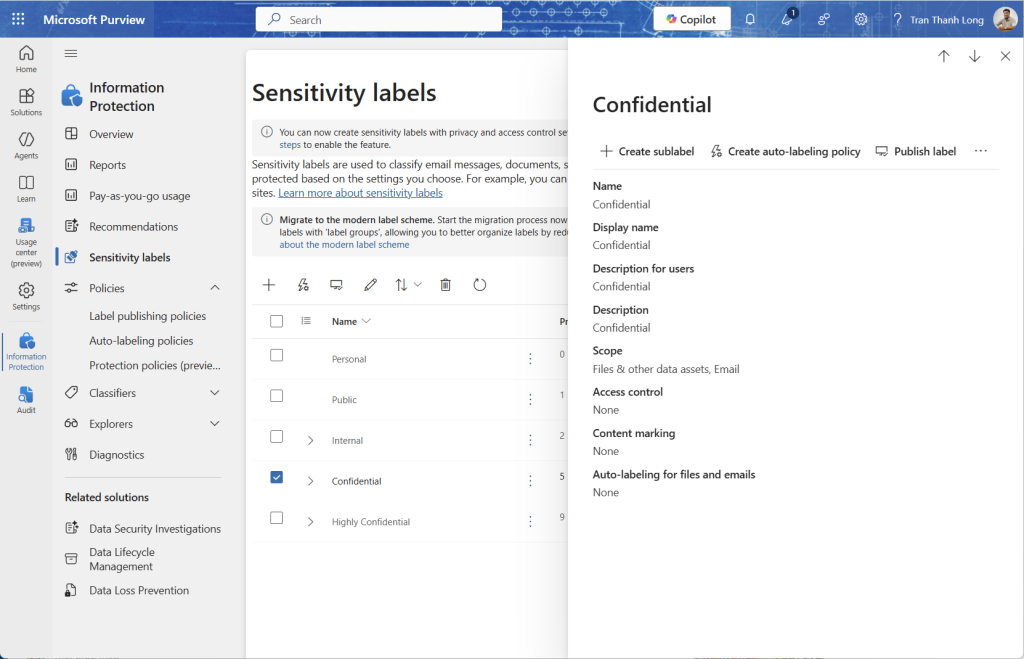Open Auto-labeling policies in the sidebar
The image size is (1024, 659).
(x=141, y=341)
